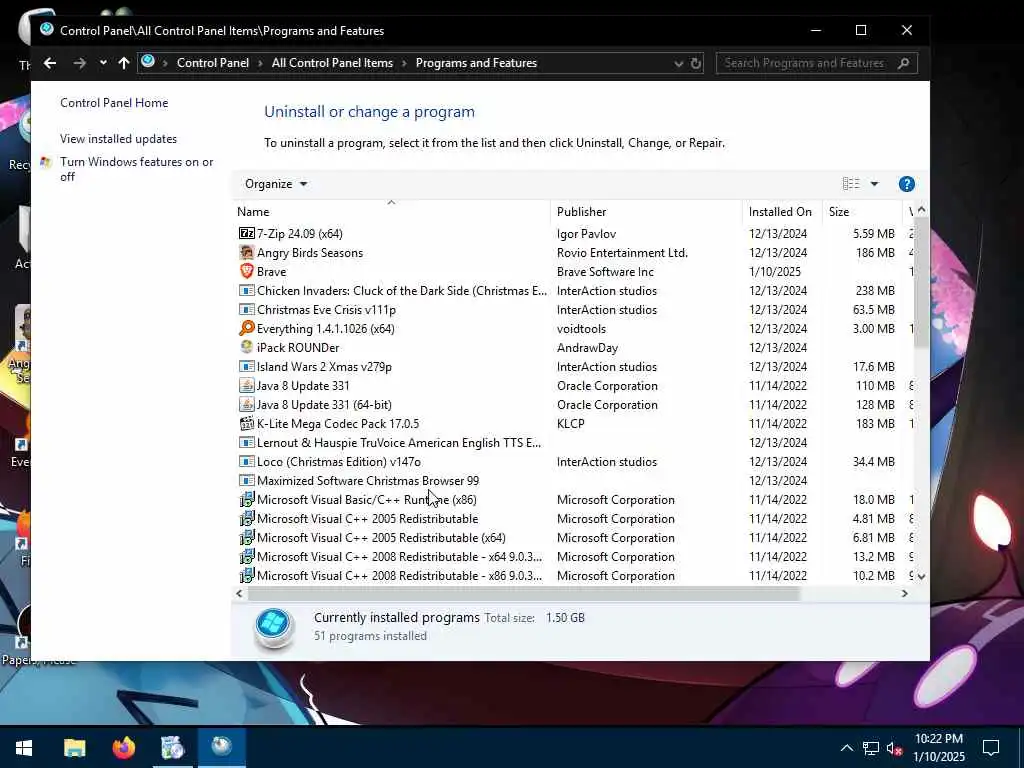The image size is (1024, 768).
Task: Open Control Panel Home link
Action: coord(114,103)
